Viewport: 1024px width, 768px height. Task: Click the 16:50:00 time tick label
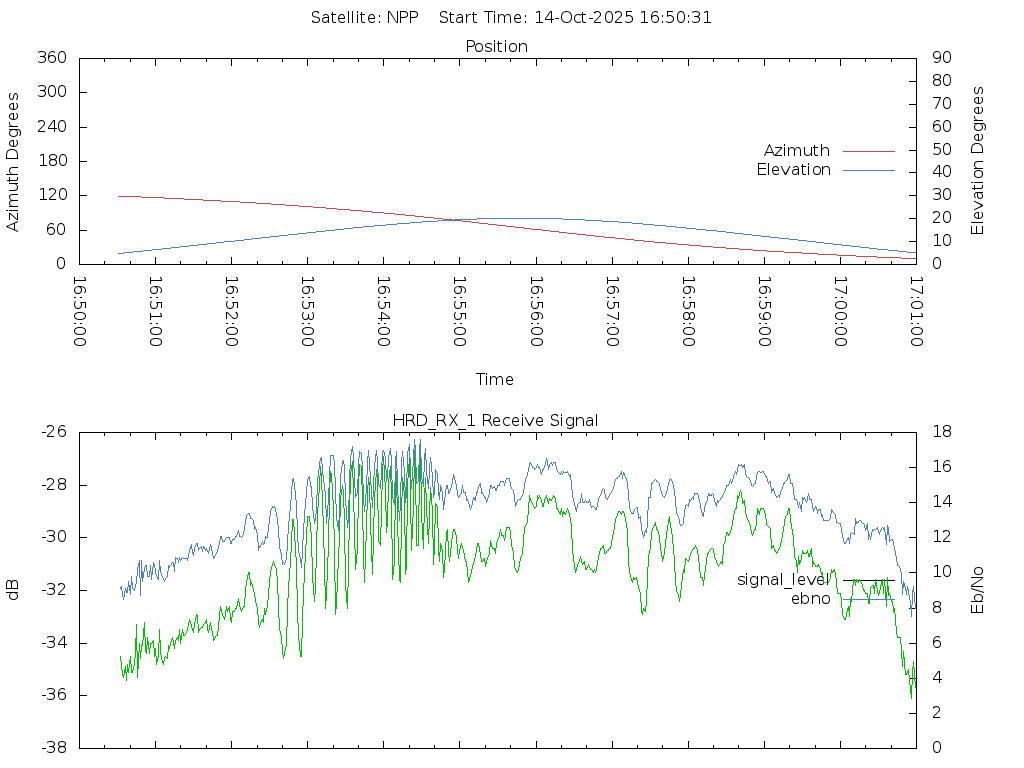pos(80,311)
